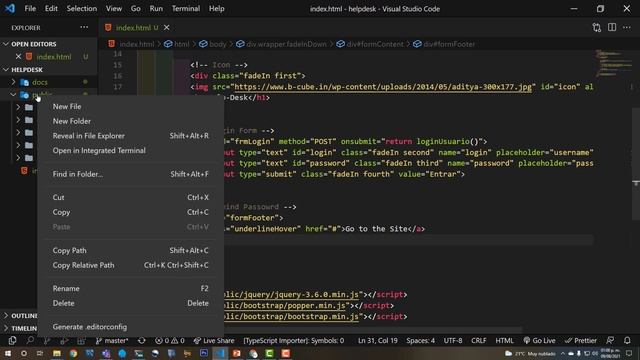This screenshot has height=360, width=640.
Task: Click the VS Code logo icon
Action: (x=9, y=8)
